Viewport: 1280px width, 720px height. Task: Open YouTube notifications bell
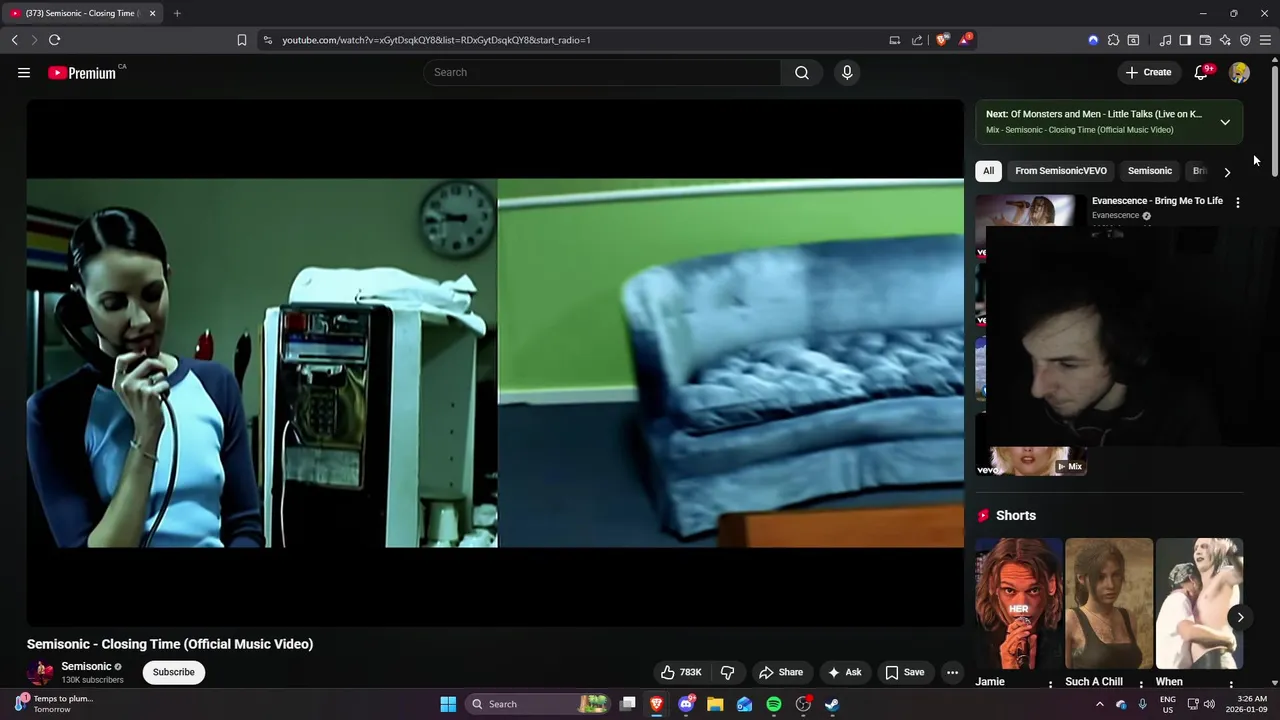1202,72
